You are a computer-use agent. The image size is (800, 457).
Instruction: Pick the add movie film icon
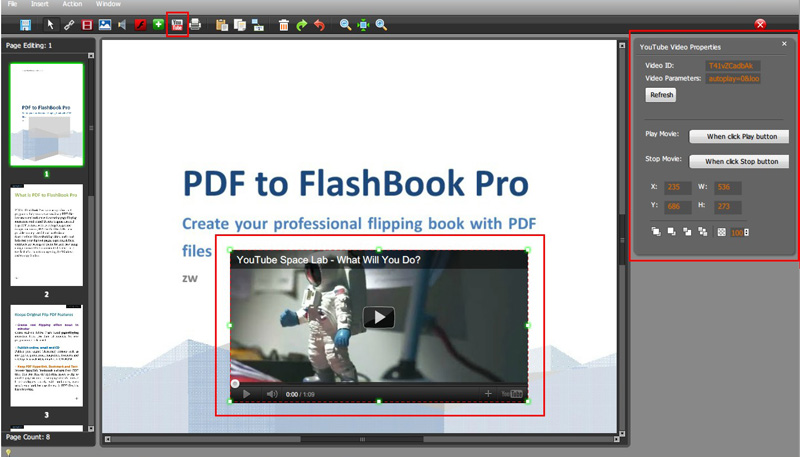87,24
